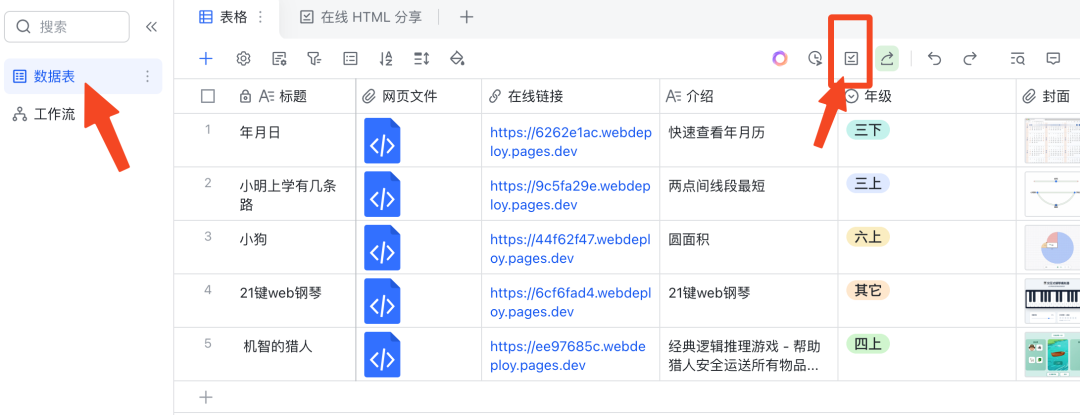Image resolution: width=1080 pixels, height=415 pixels.
Task: Open HTML file icon in 年月日 row
Action: [382, 140]
